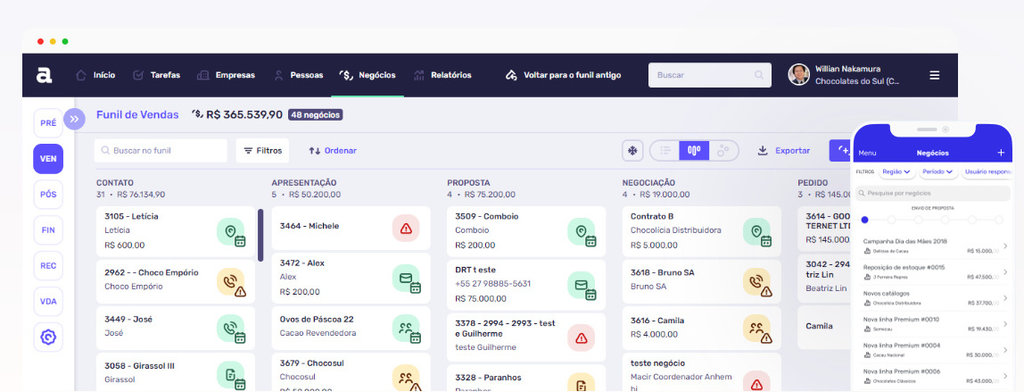Click the overdue call icon on the Choco Empório card
1024x392 pixels.
pyautogui.click(x=231, y=282)
